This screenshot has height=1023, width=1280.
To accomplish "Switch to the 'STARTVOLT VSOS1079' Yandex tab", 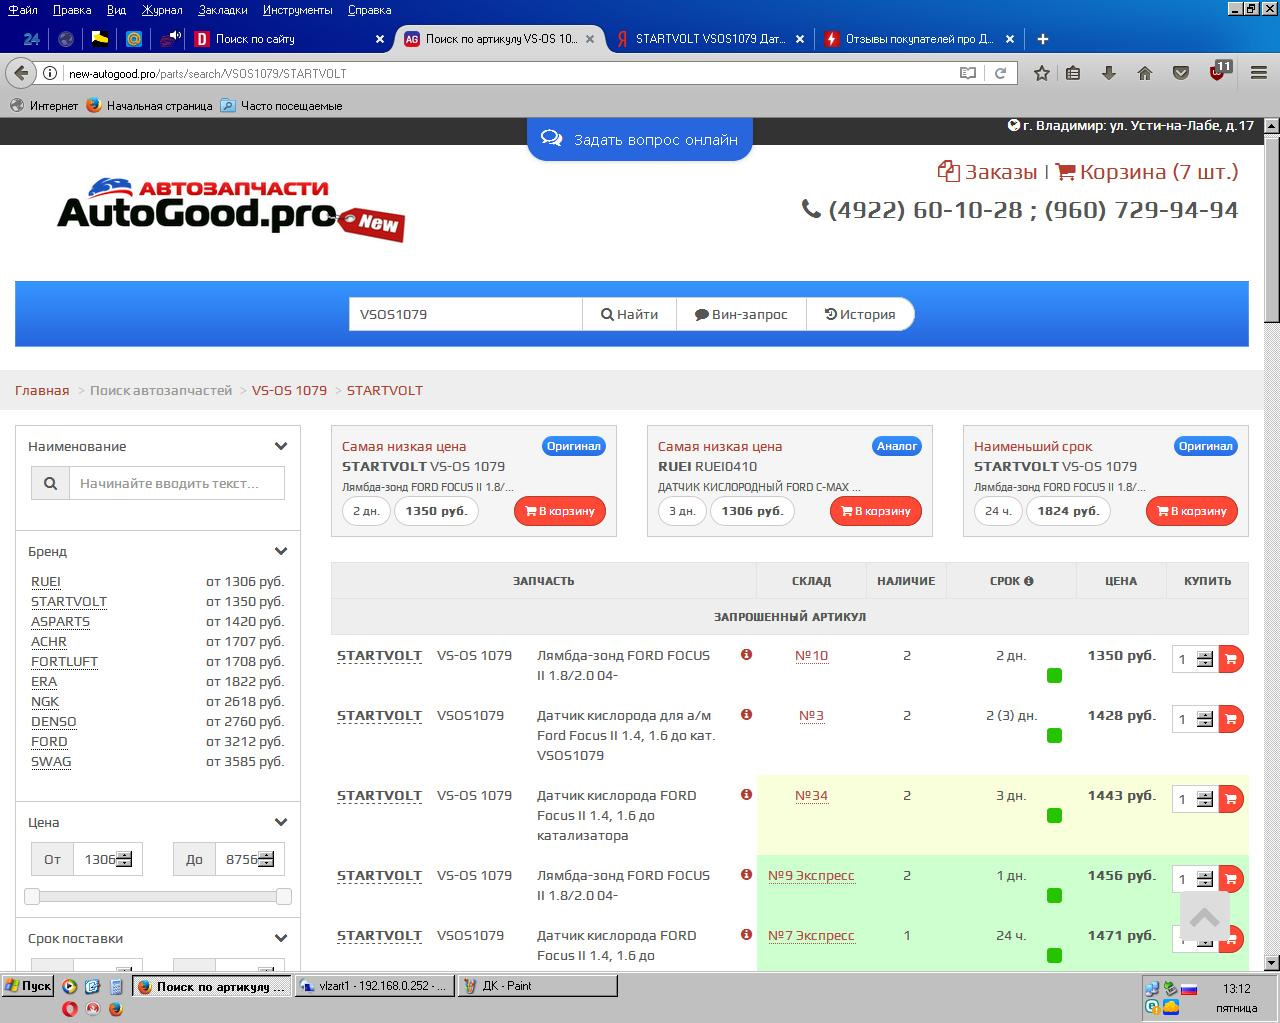I will [x=710, y=39].
